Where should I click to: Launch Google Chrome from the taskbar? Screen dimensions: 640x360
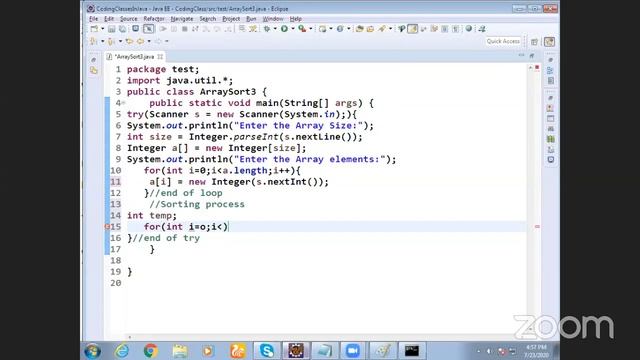point(151,351)
